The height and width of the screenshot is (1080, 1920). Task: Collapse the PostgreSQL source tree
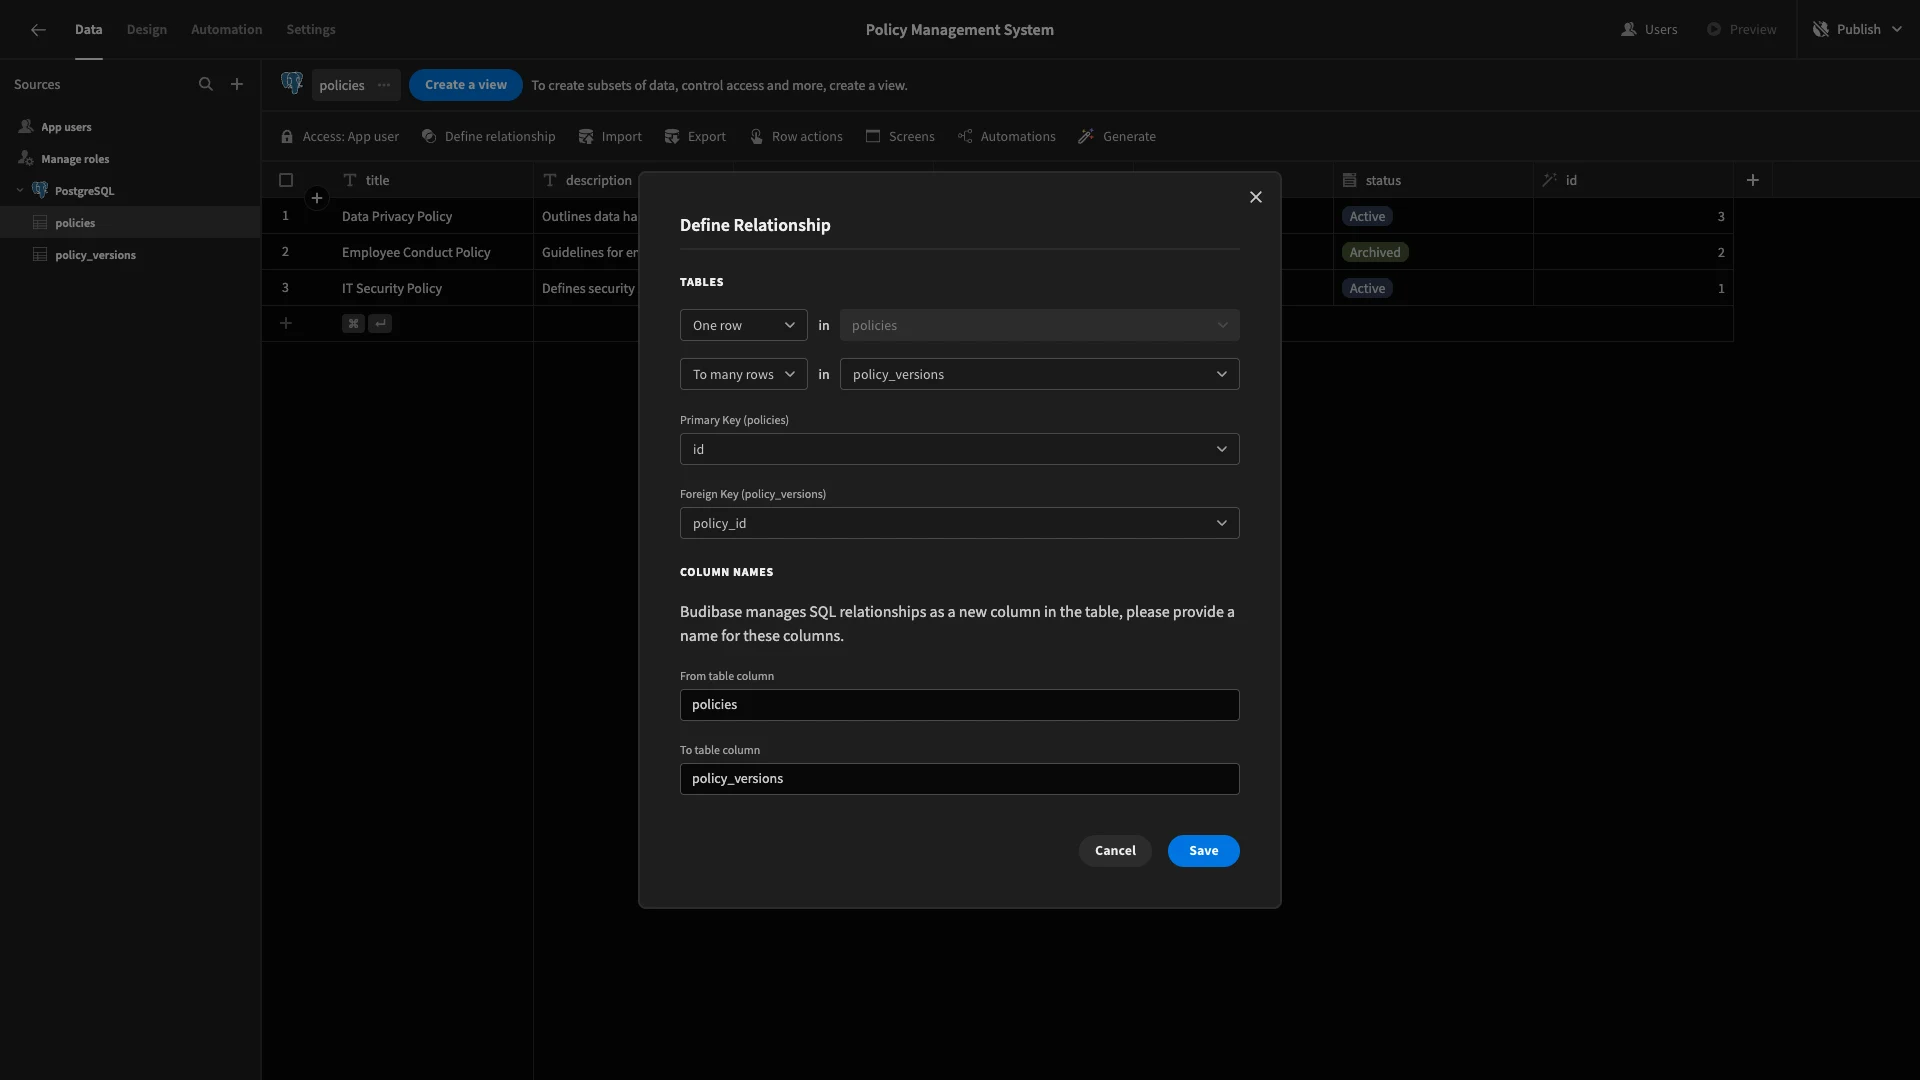coord(20,191)
